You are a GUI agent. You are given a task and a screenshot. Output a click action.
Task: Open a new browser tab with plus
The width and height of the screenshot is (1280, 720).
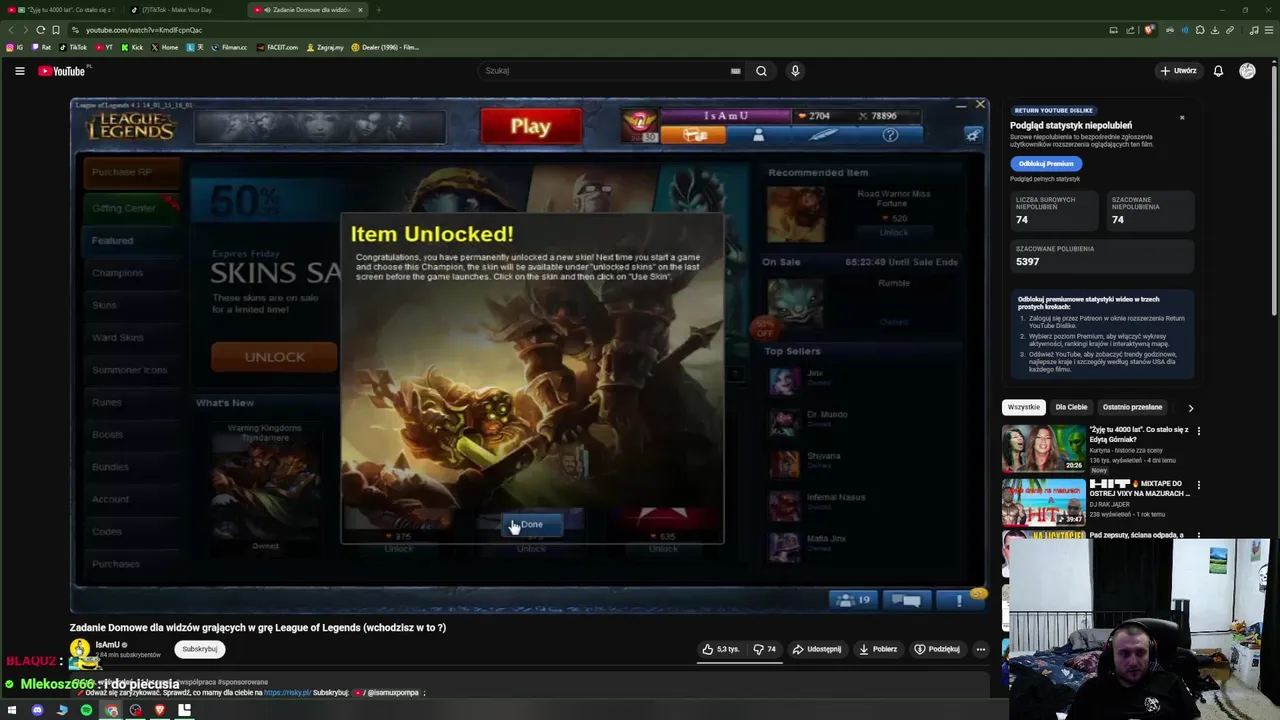[x=379, y=10]
